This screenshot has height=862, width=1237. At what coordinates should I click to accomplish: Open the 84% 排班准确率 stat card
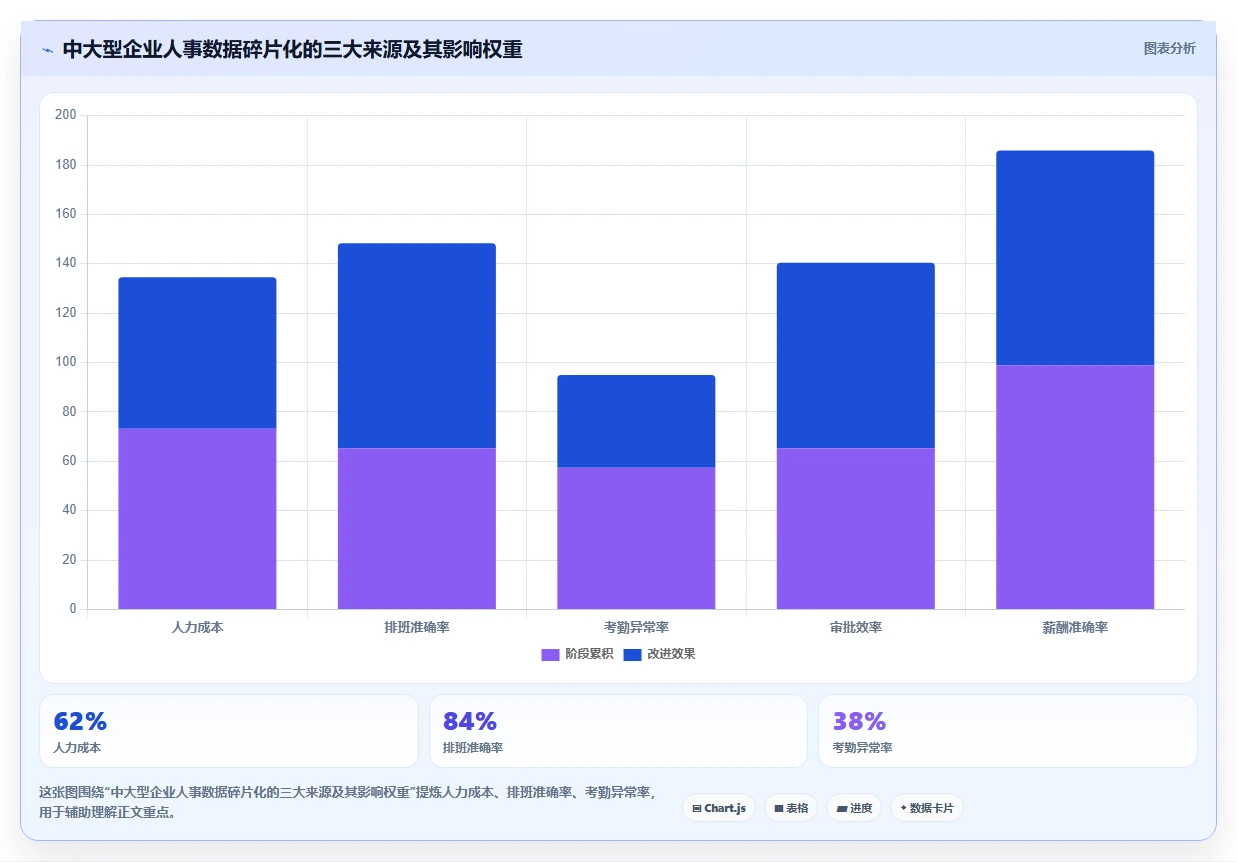(x=618, y=731)
